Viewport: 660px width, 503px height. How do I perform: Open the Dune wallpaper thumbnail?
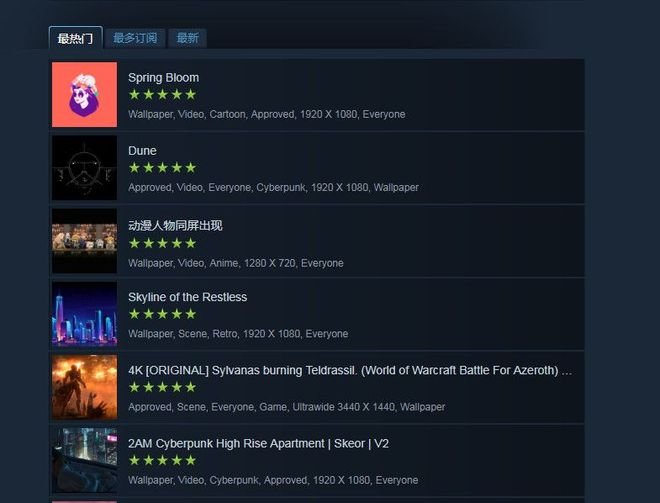[x=85, y=168]
